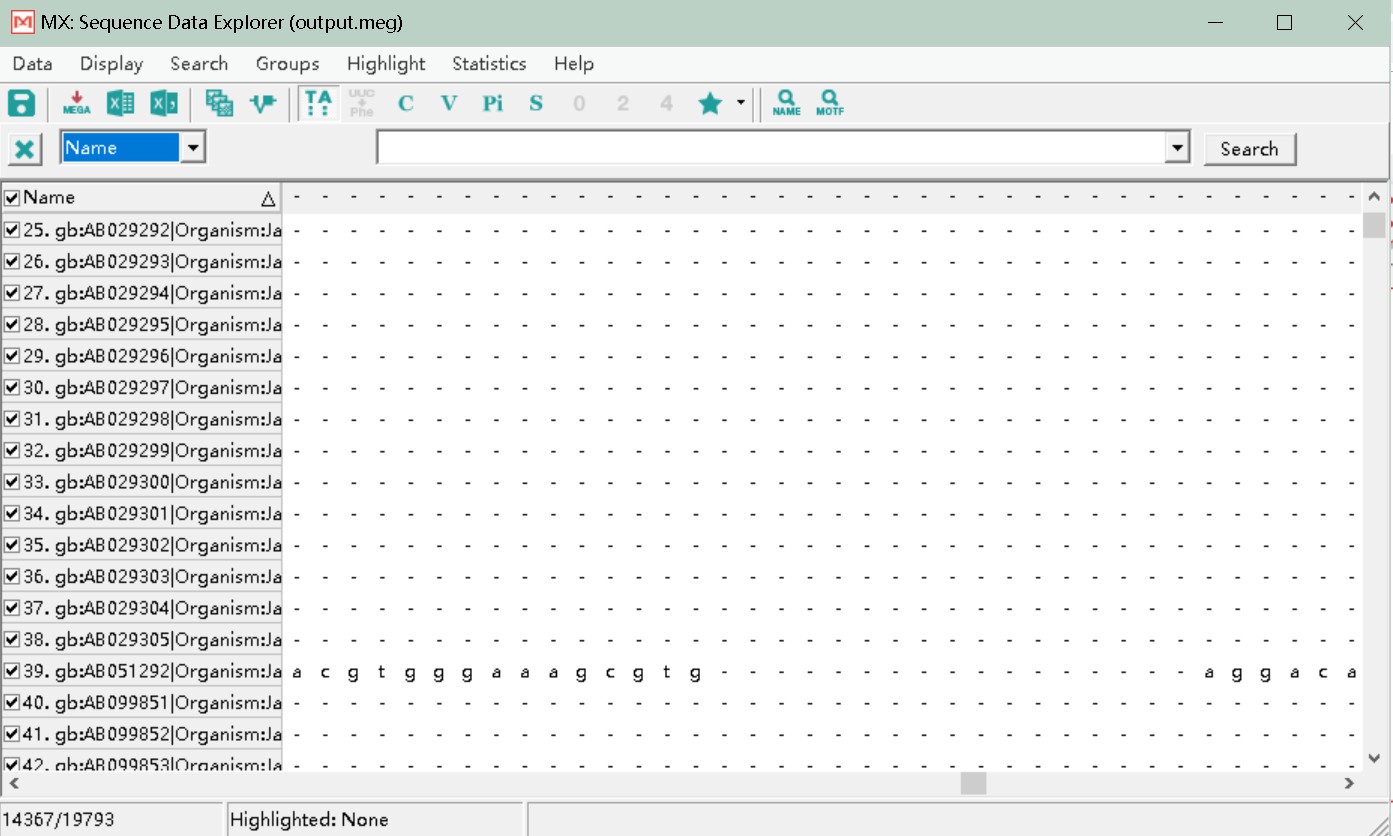The height and width of the screenshot is (836, 1393).
Task: Expand the search text history dropdown
Action: point(1179,149)
